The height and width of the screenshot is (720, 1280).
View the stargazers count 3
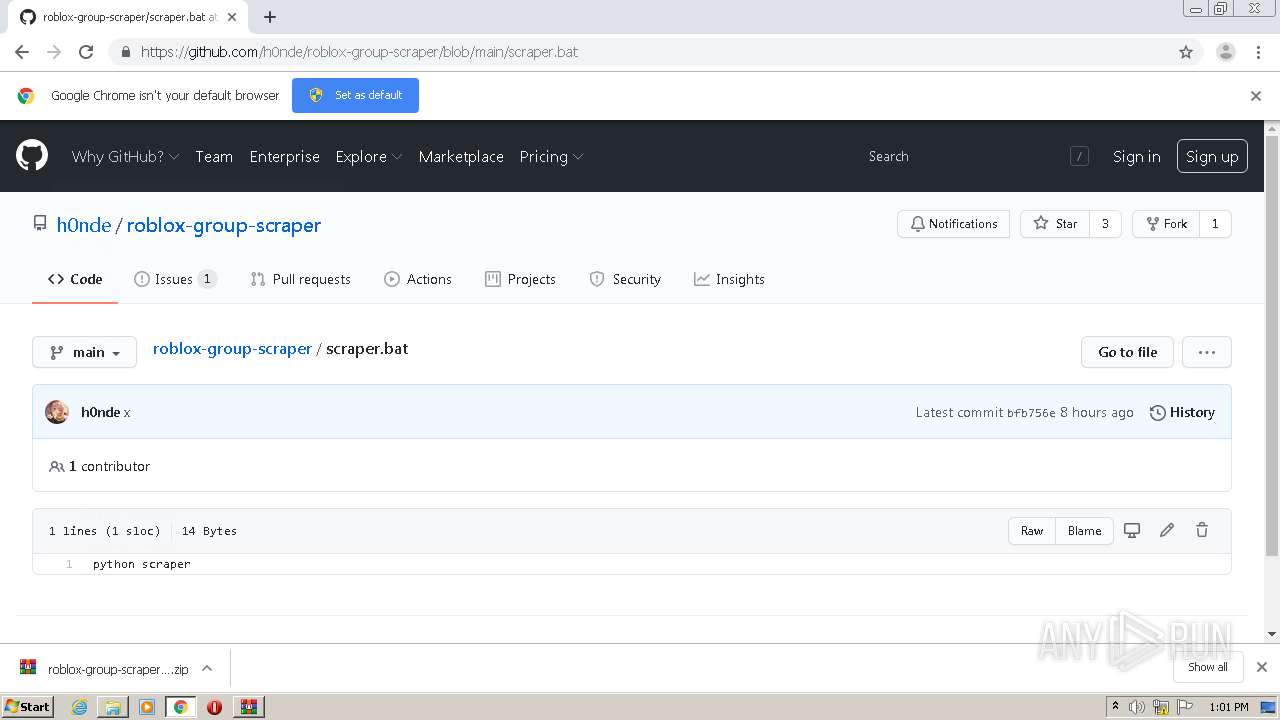1105,224
